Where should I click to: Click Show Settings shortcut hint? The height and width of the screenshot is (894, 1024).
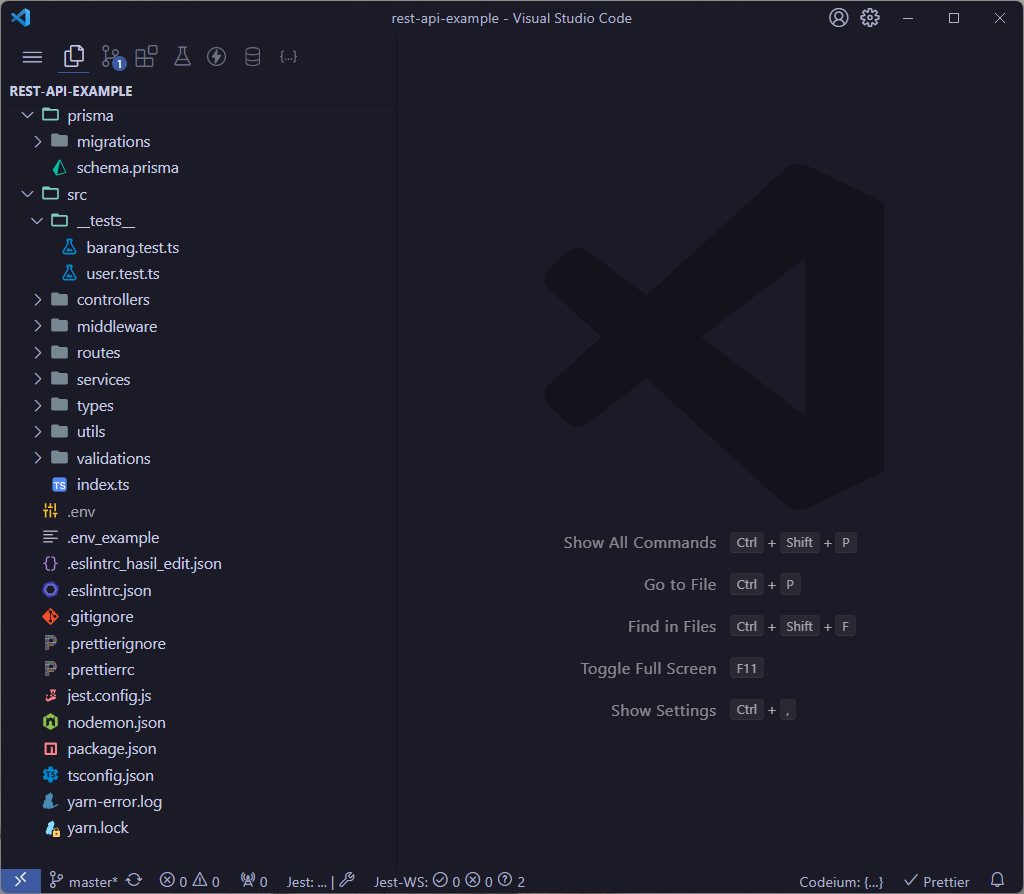(703, 710)
